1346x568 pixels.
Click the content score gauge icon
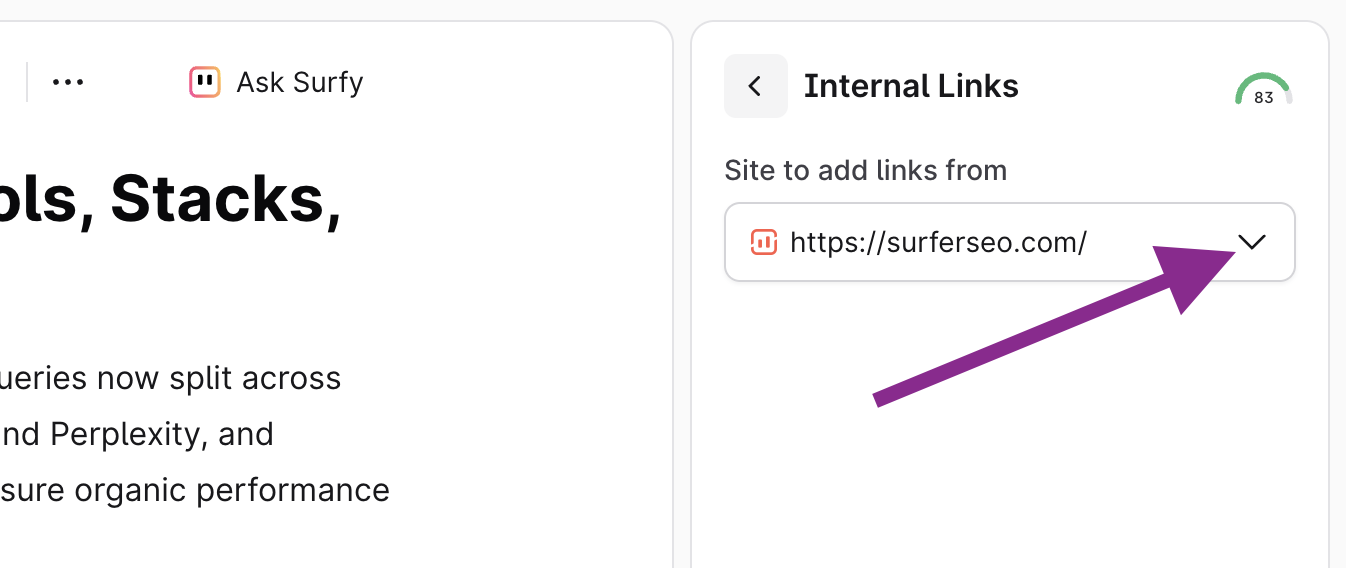tap(1263, 90)
